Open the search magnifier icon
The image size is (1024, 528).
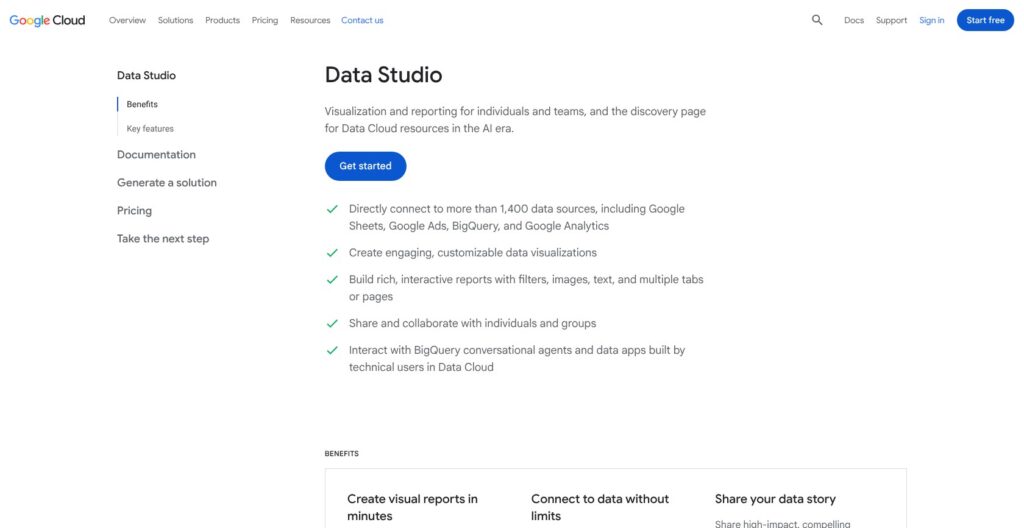point(817,20)
